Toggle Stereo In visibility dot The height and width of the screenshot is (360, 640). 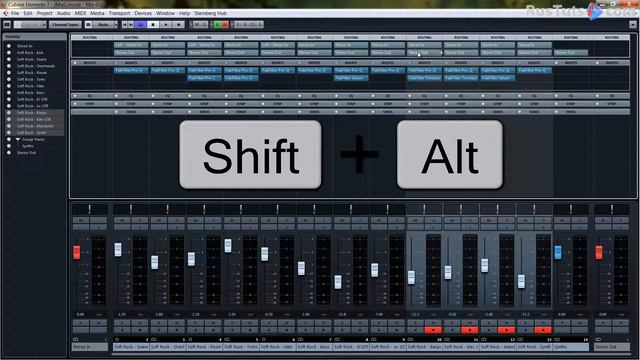coord(9,46)
